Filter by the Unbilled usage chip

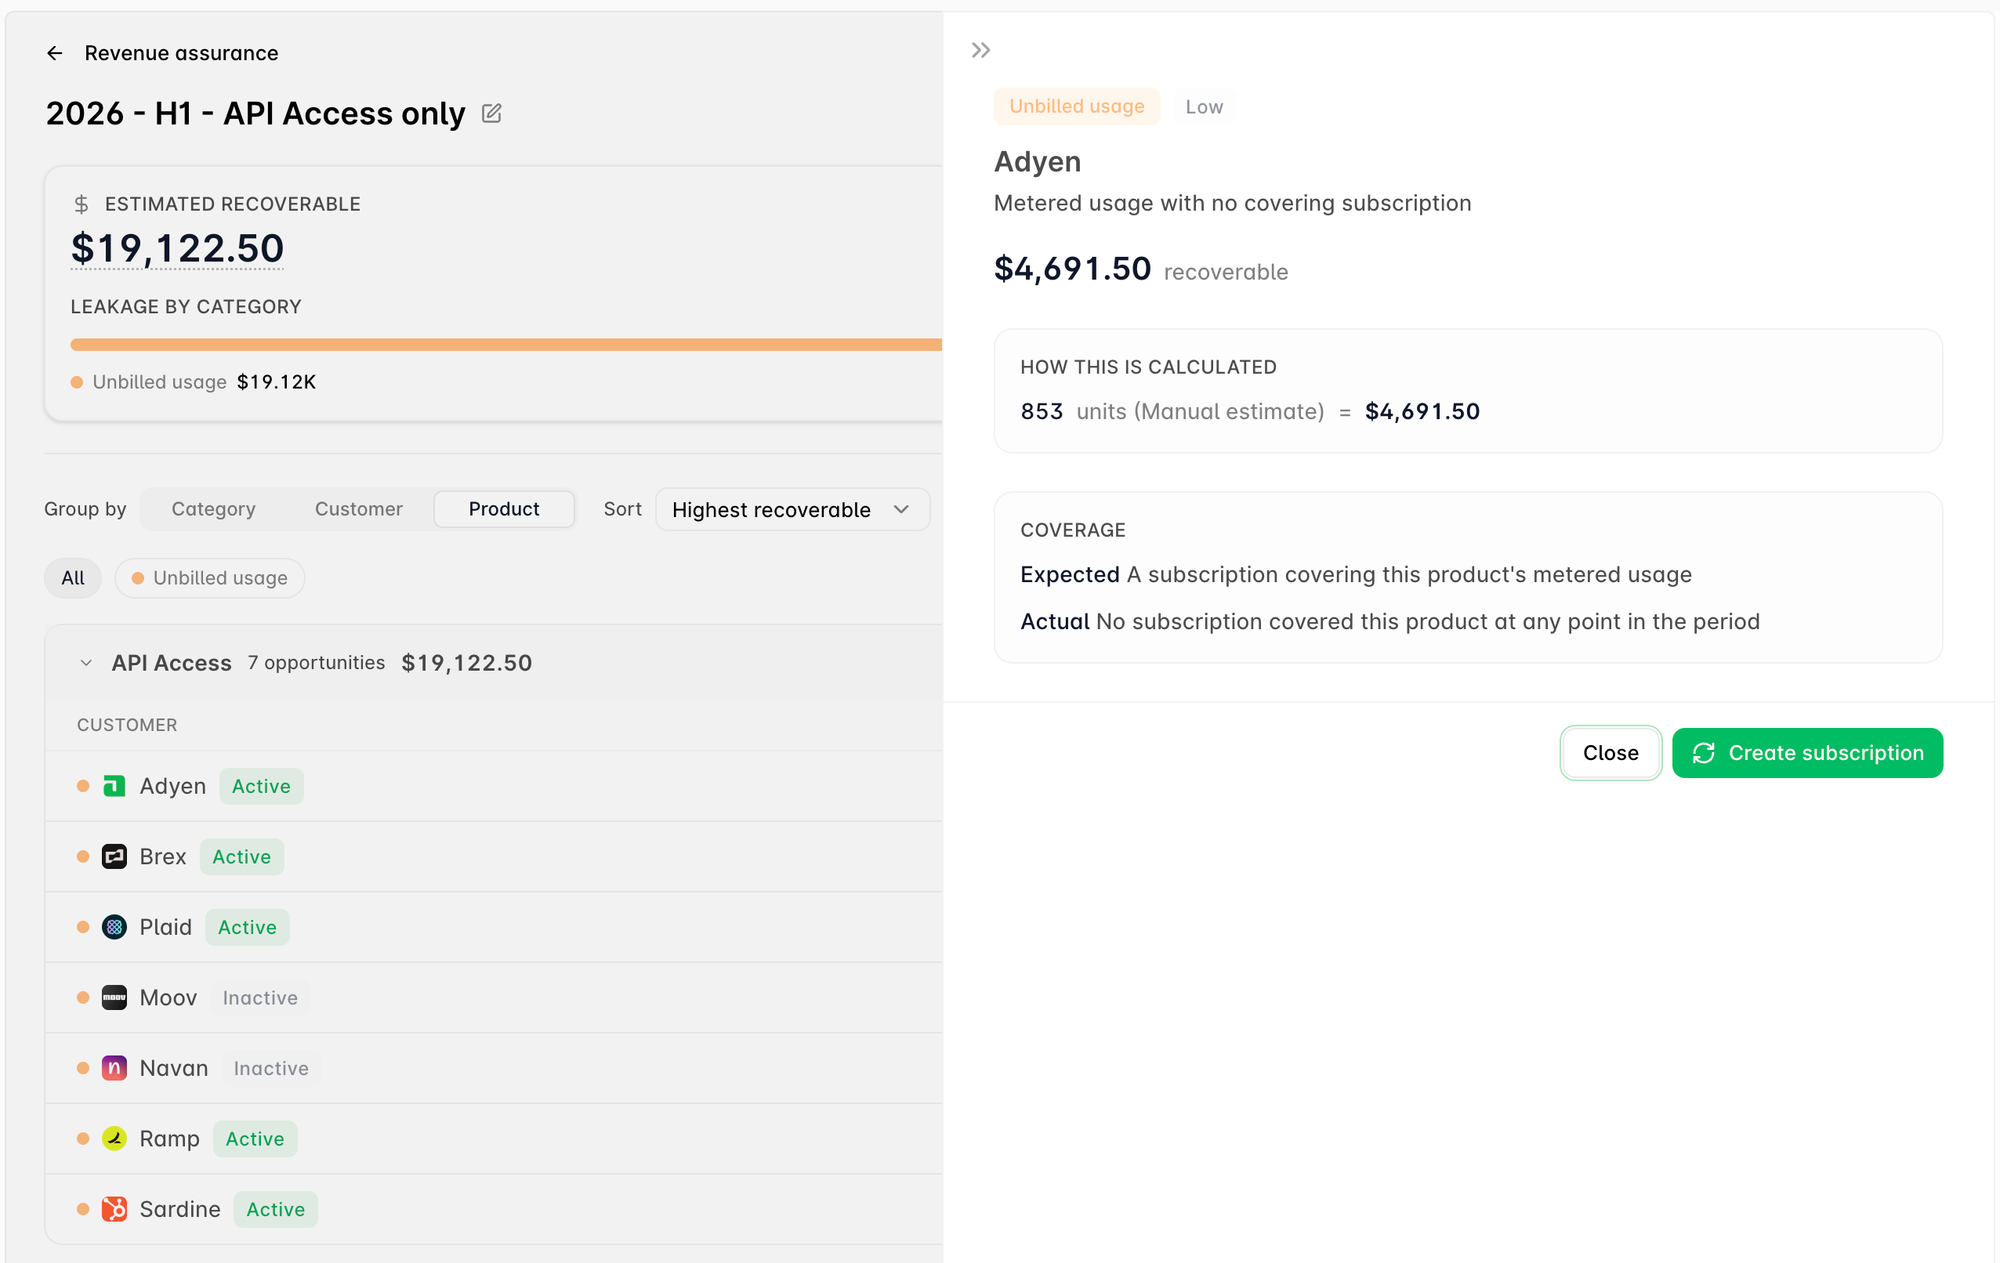(x=210, y=578)
